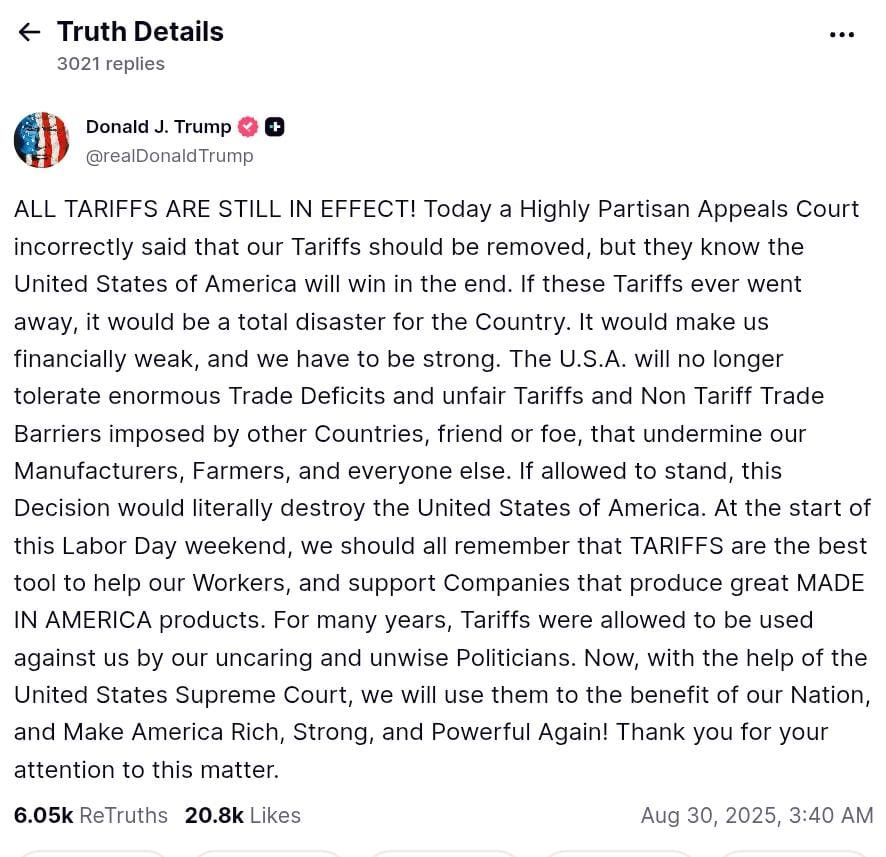Viewport: 886px width, 857px height.
Task: View the 20.8k Likes list
Action: coord(242,815)
